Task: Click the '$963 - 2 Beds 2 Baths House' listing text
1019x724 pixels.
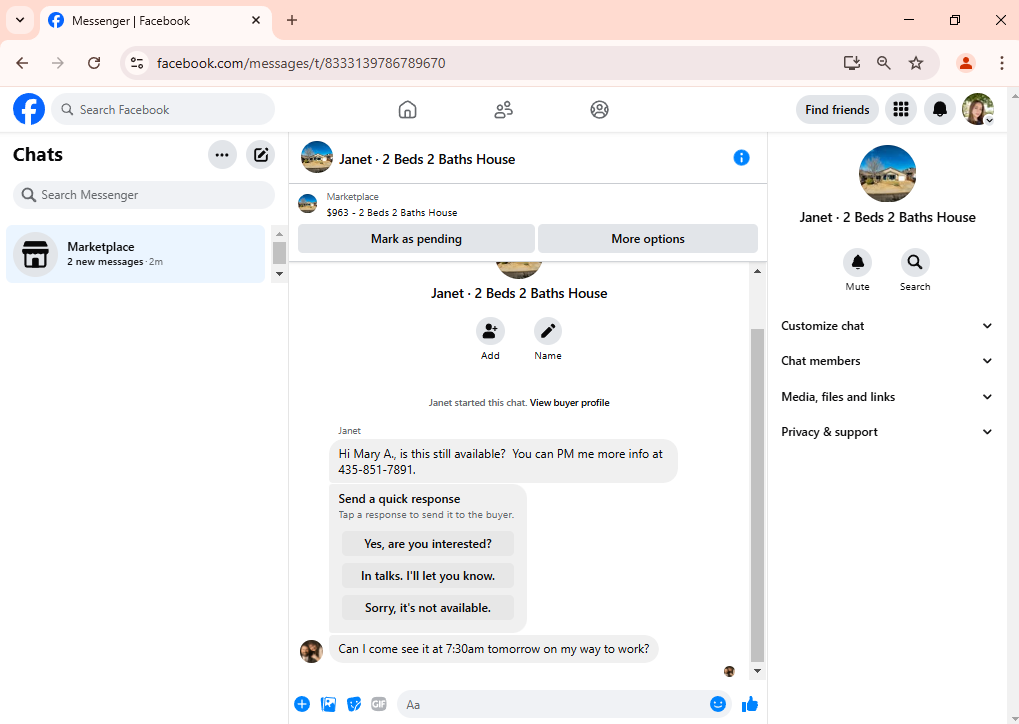Action: click(x=392, y=213)
